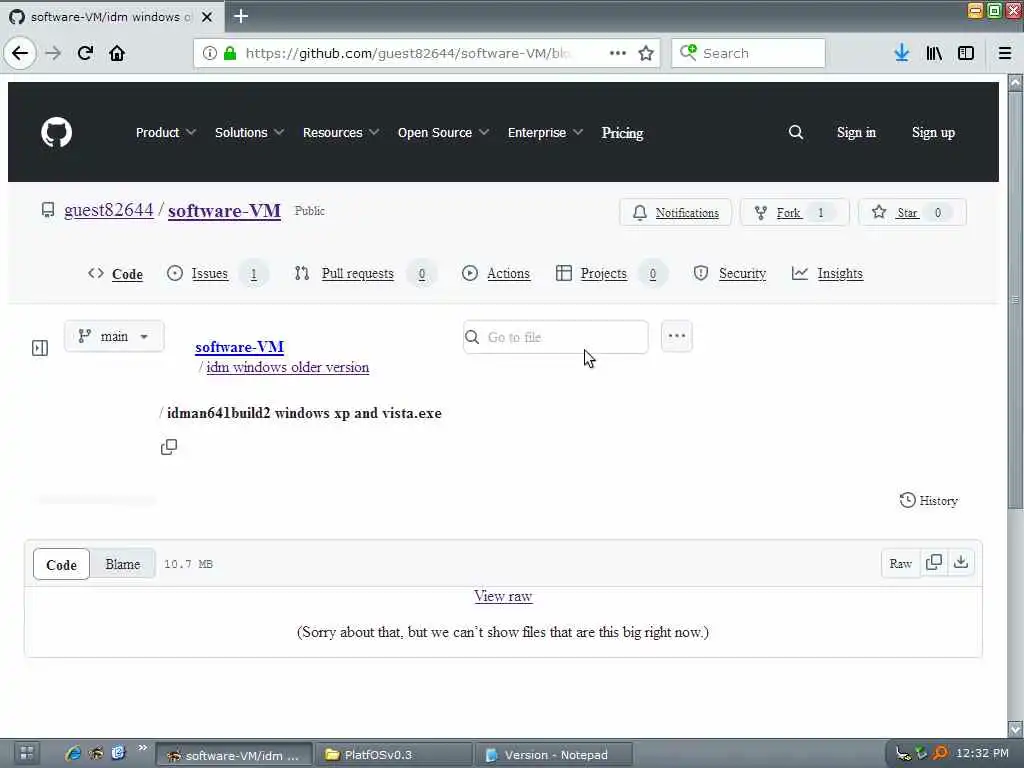Screen dimensions: 1024x768
Task: Reload the page with the refresh icon
Action: point(85,53)
